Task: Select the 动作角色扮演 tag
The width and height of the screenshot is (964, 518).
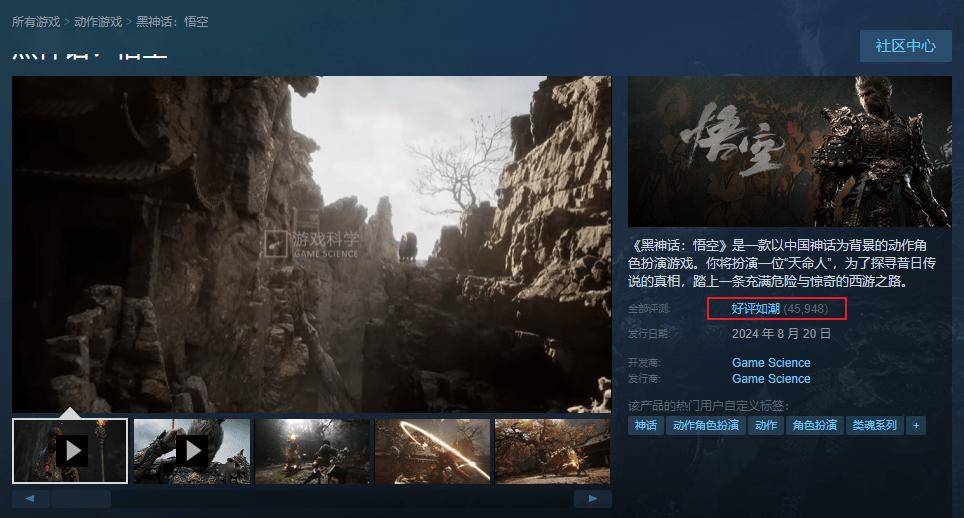Action: [x=706, y=425]
